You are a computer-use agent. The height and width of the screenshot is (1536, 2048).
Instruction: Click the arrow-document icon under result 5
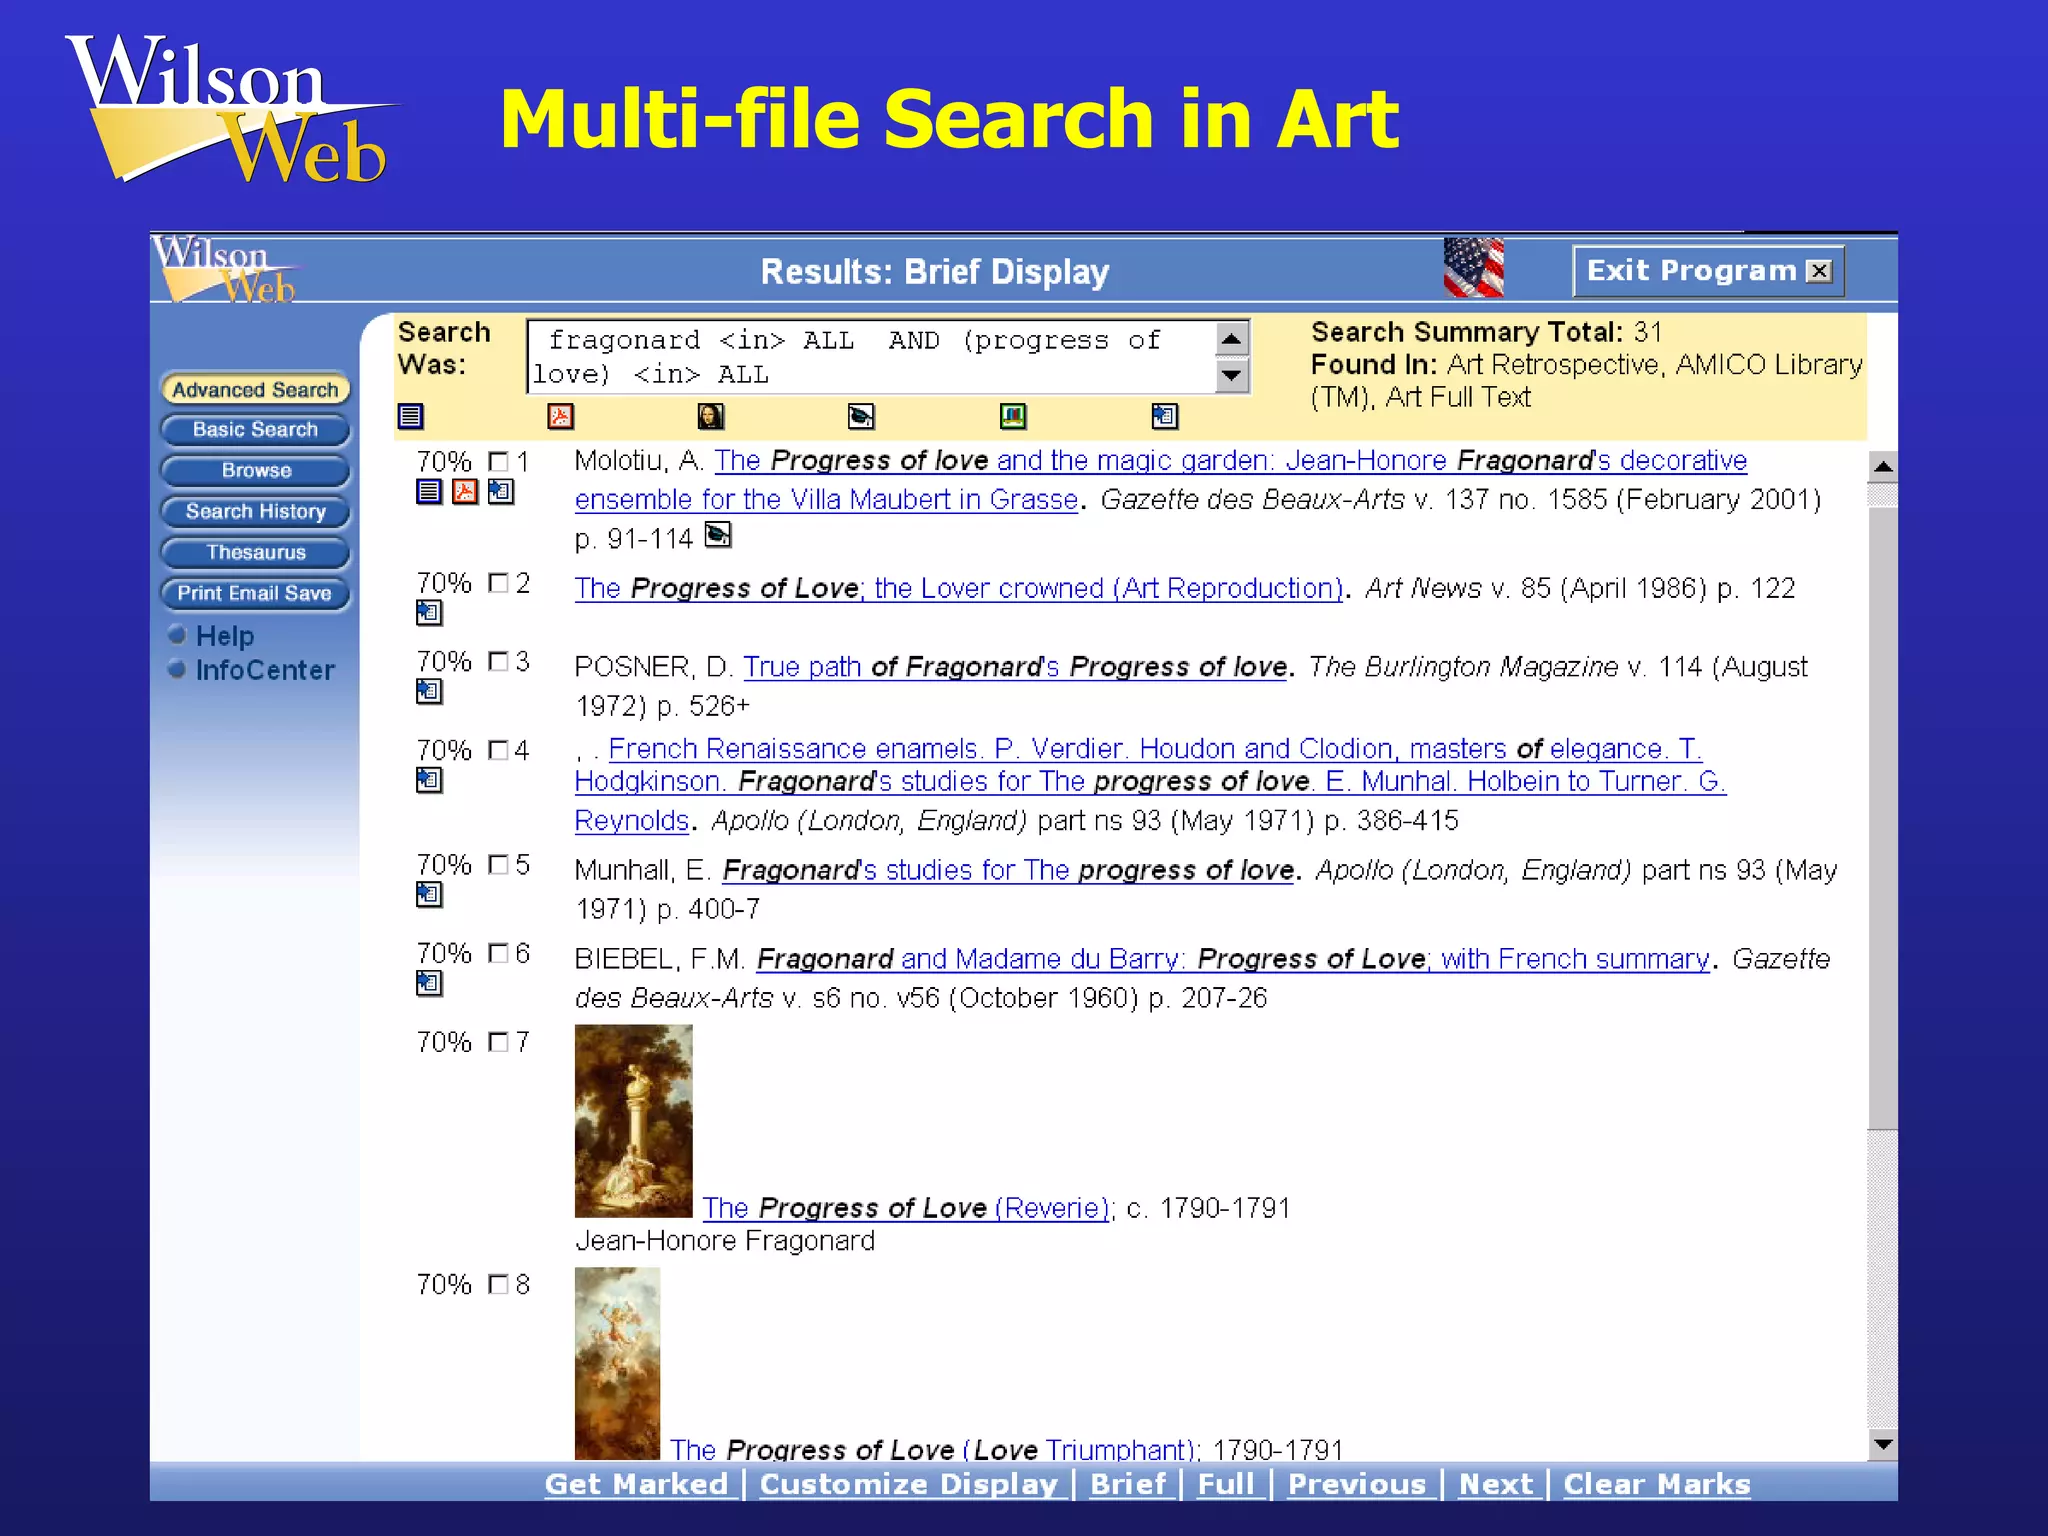pos(429,895)
